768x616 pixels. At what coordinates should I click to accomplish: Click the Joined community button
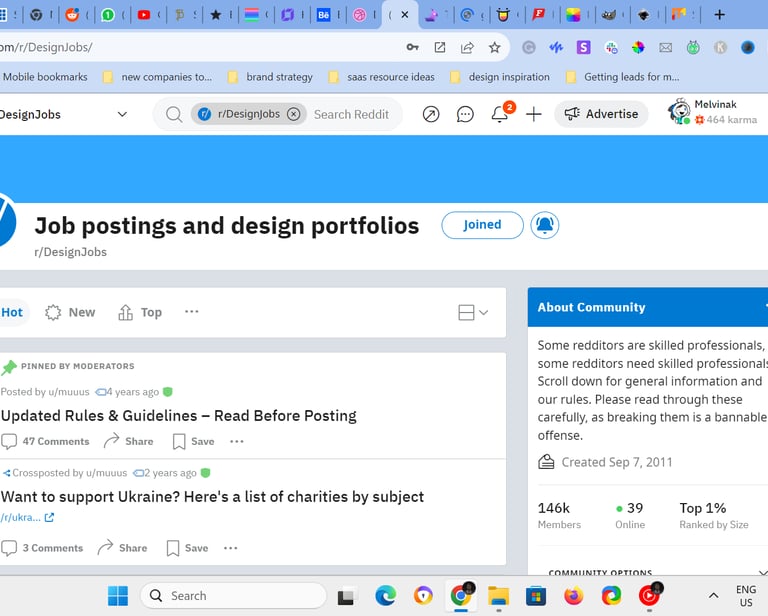tap(482, 225)
